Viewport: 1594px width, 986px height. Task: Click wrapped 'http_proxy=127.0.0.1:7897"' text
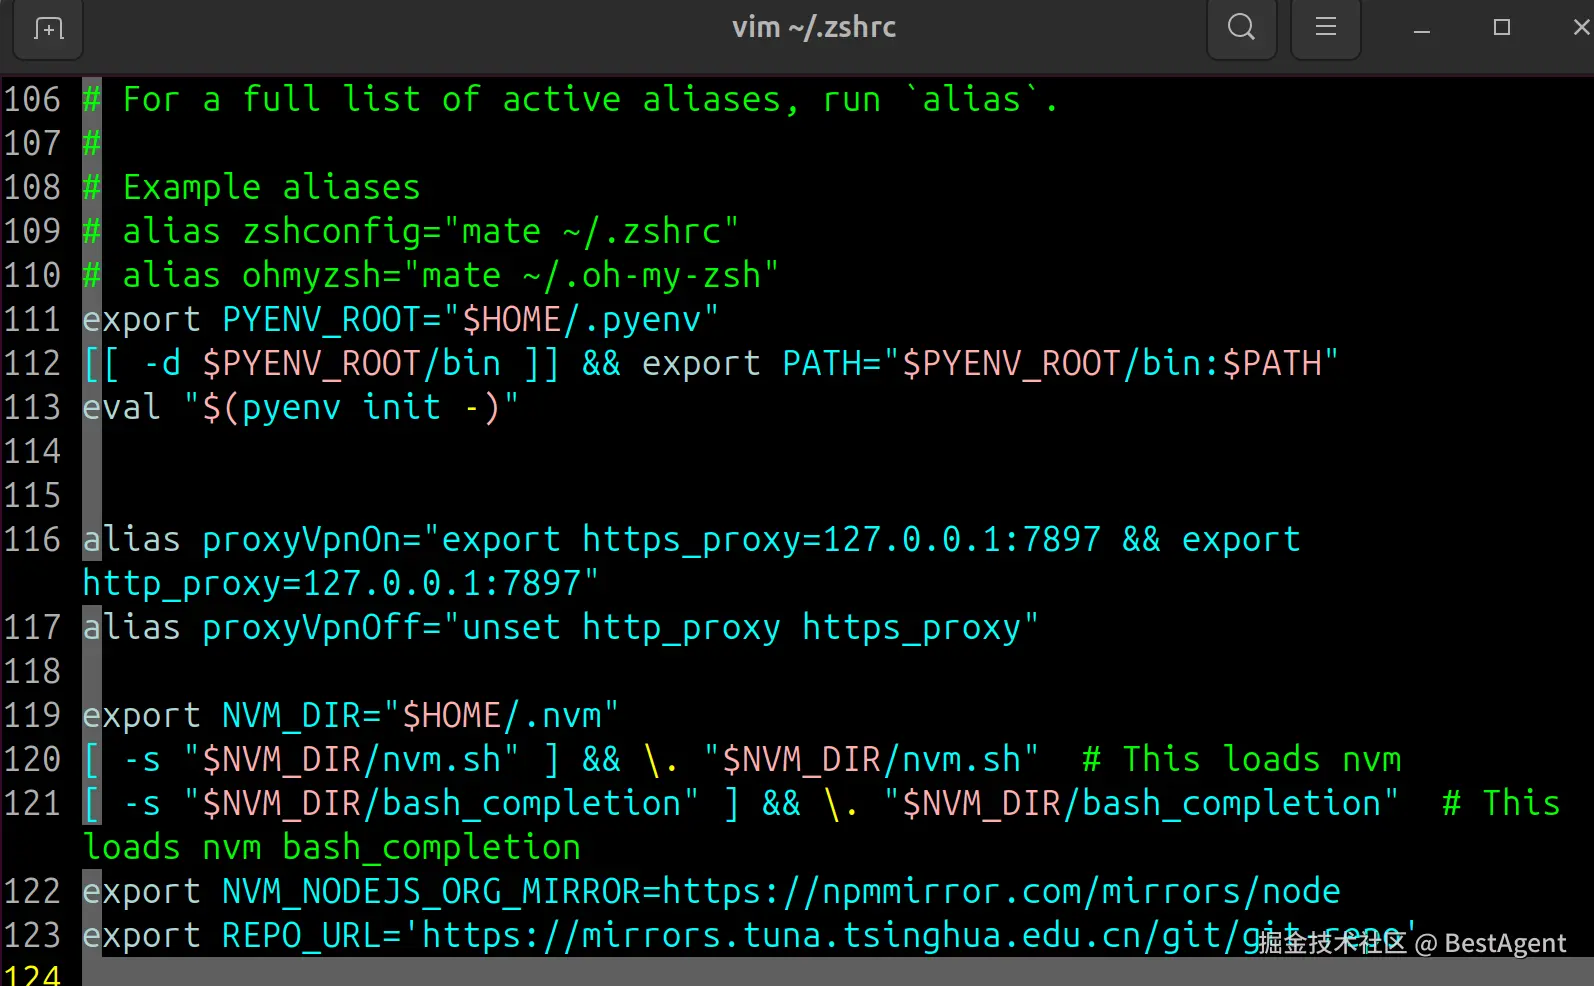341,583
